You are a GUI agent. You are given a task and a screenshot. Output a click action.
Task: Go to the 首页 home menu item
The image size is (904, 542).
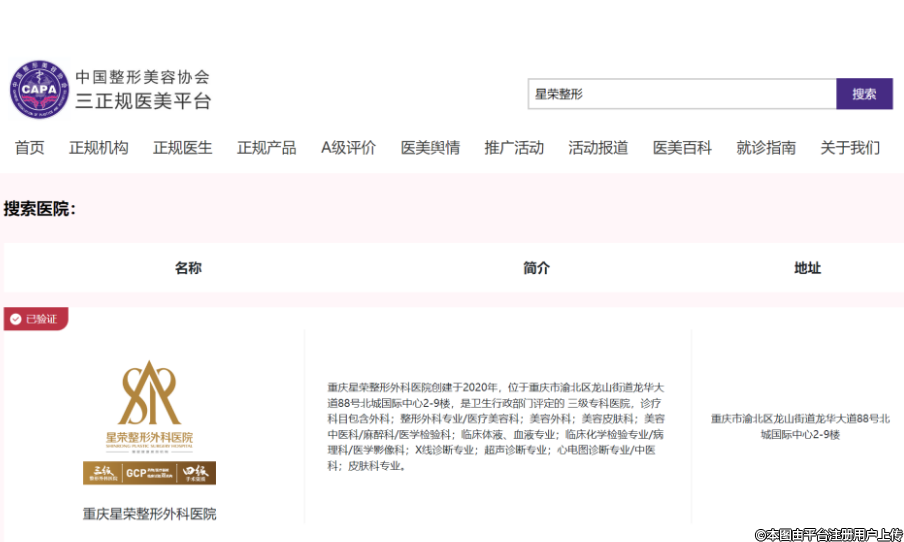coord(29,148)
